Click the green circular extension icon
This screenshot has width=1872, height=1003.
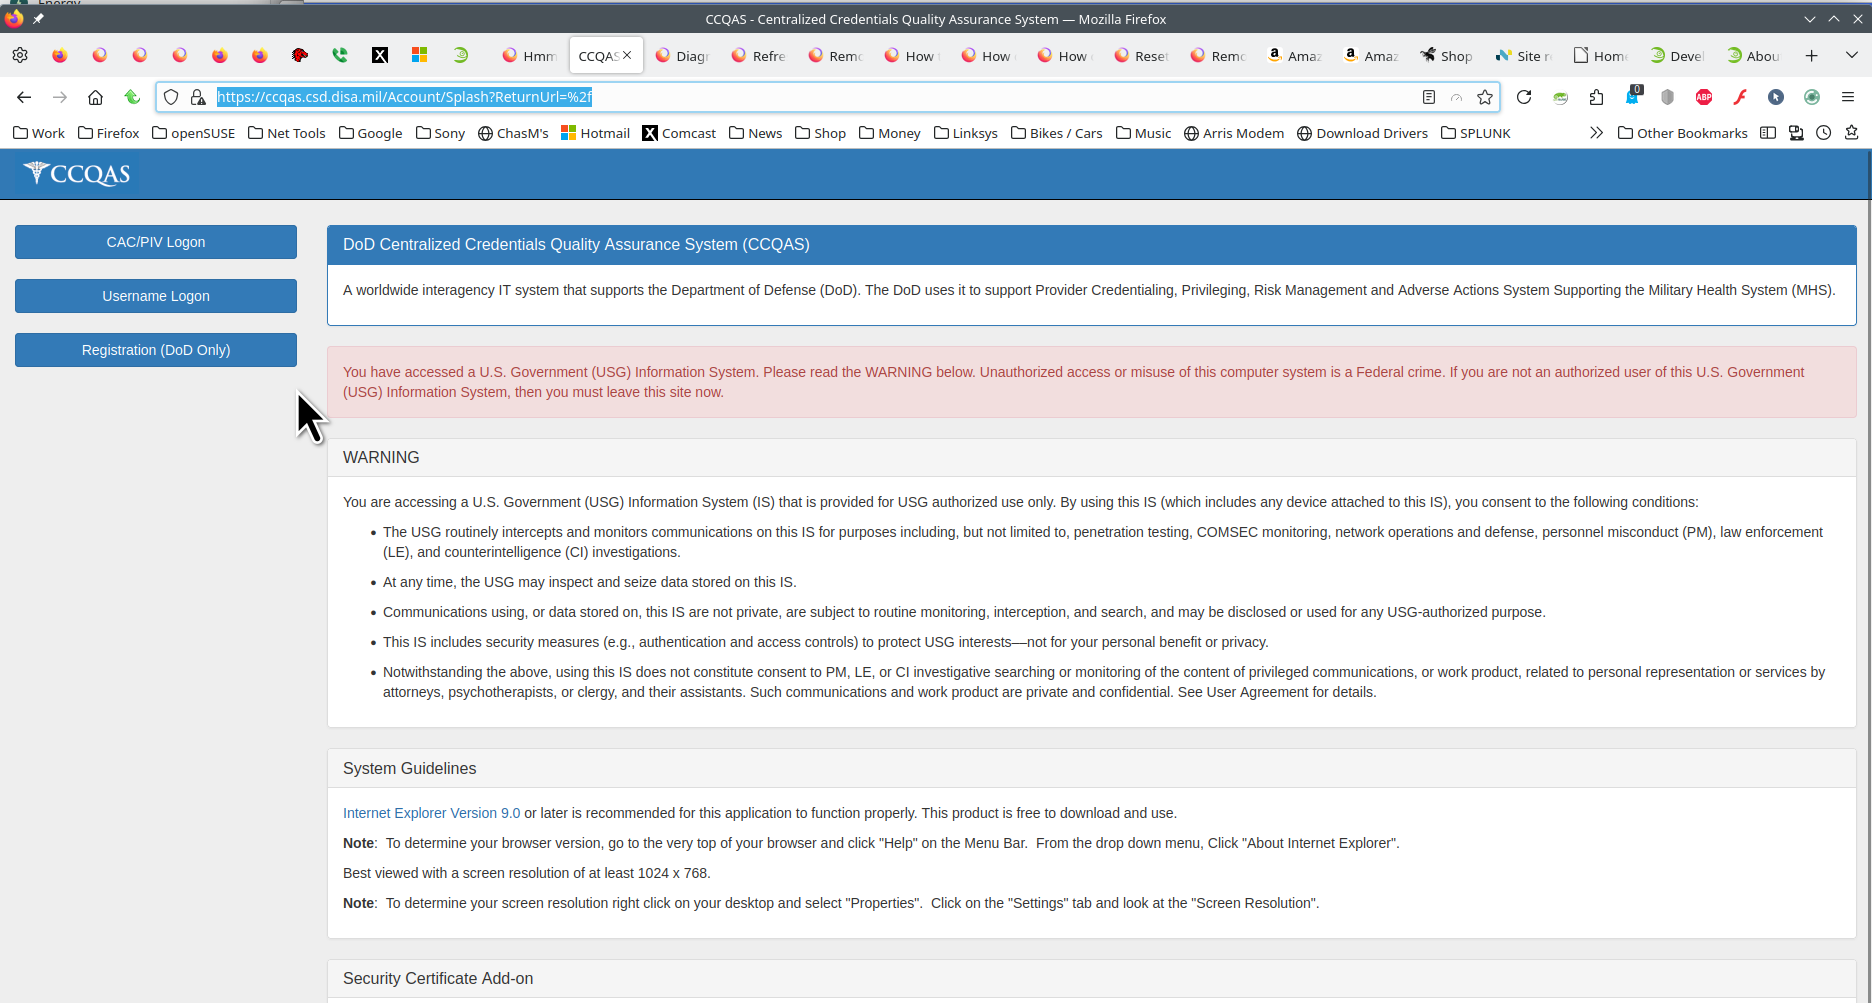1812,97
